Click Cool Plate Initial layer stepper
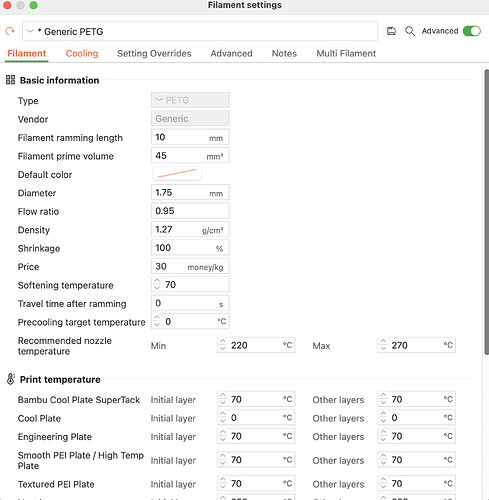489x500 pixels. pyautogui.click(x=223, y=418)
